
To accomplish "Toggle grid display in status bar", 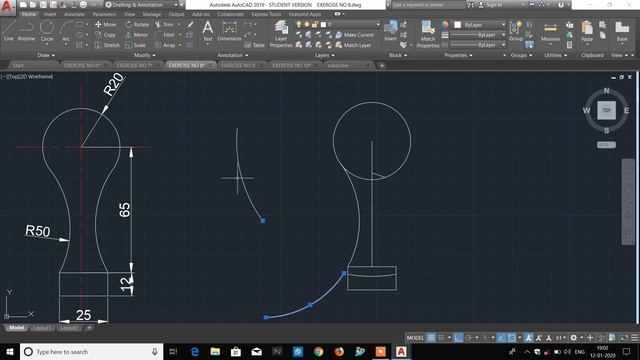I will tap(431, 338).
